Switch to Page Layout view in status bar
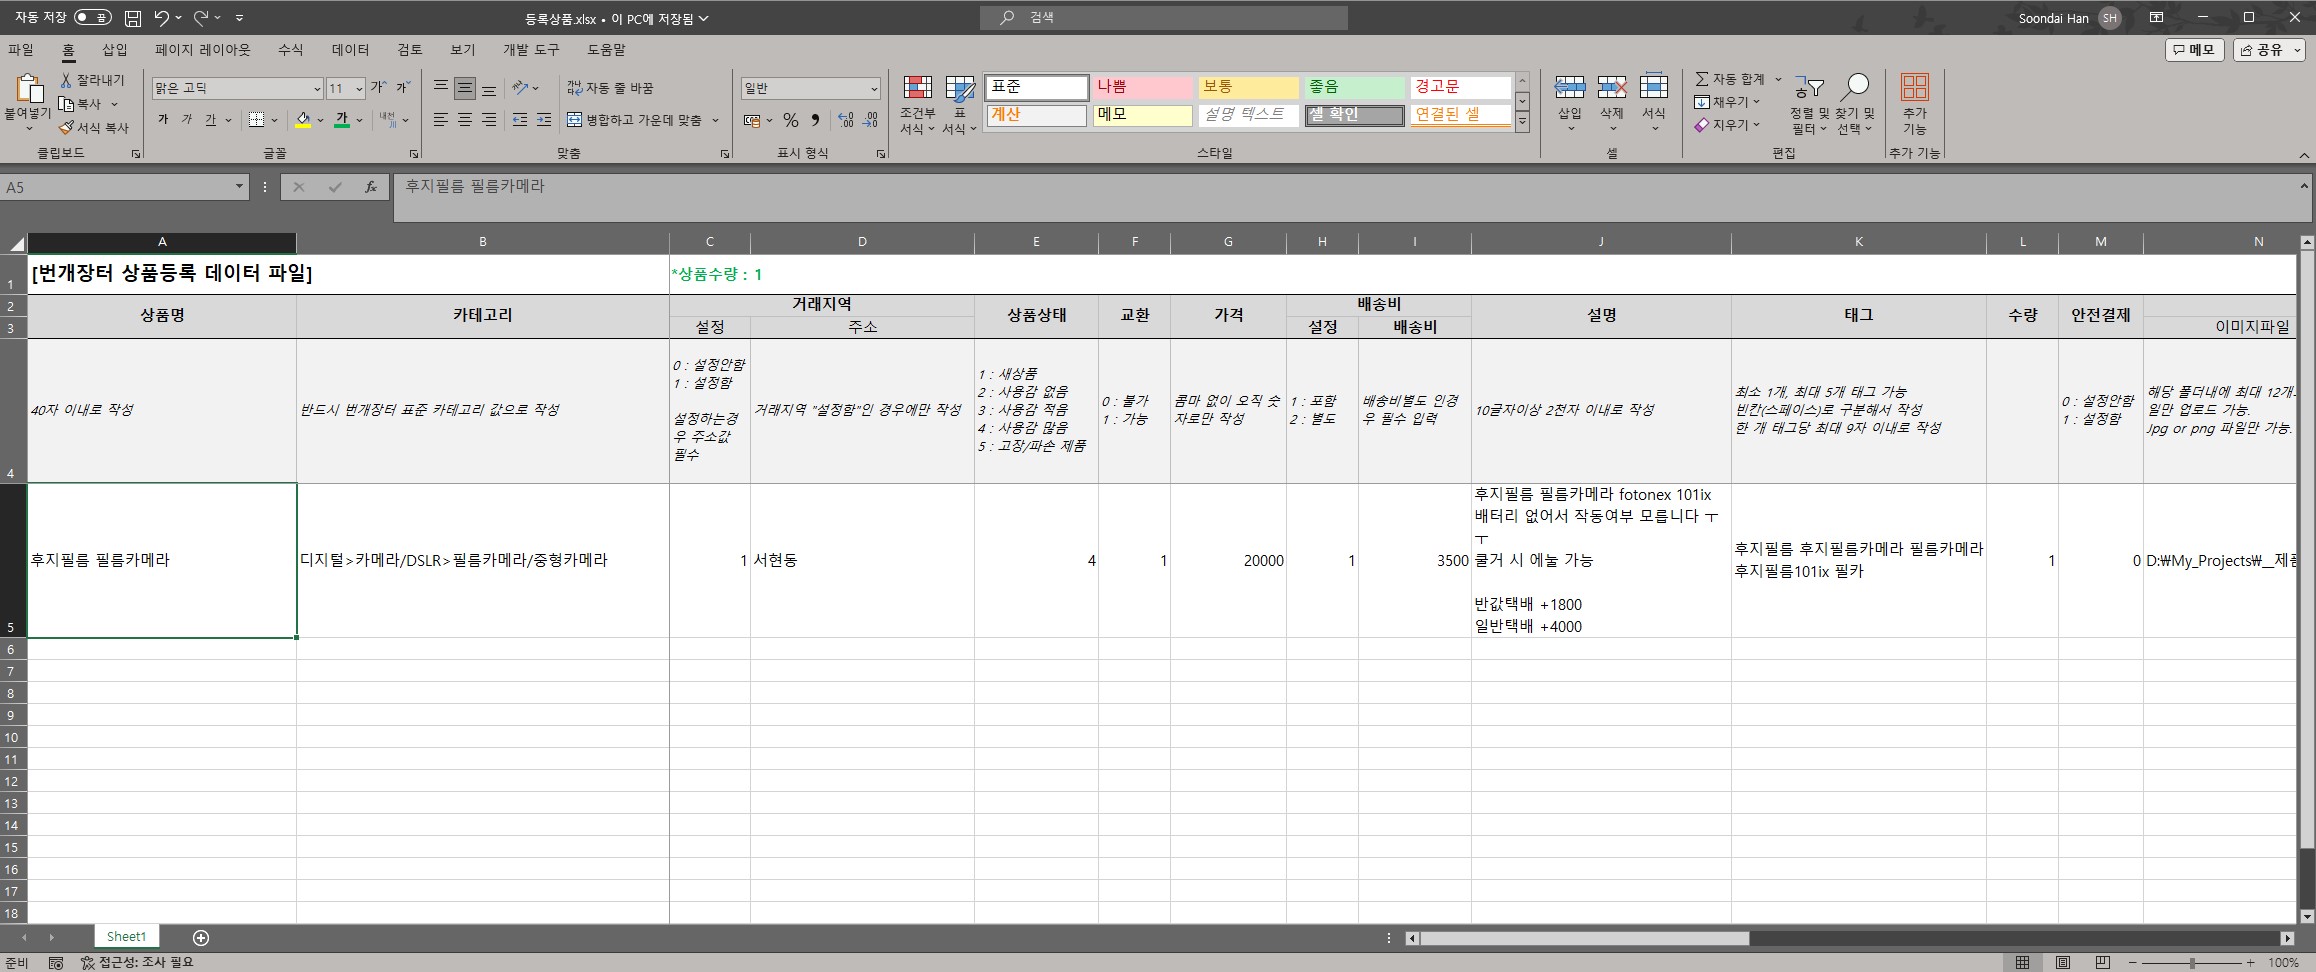 [2062, 962]
